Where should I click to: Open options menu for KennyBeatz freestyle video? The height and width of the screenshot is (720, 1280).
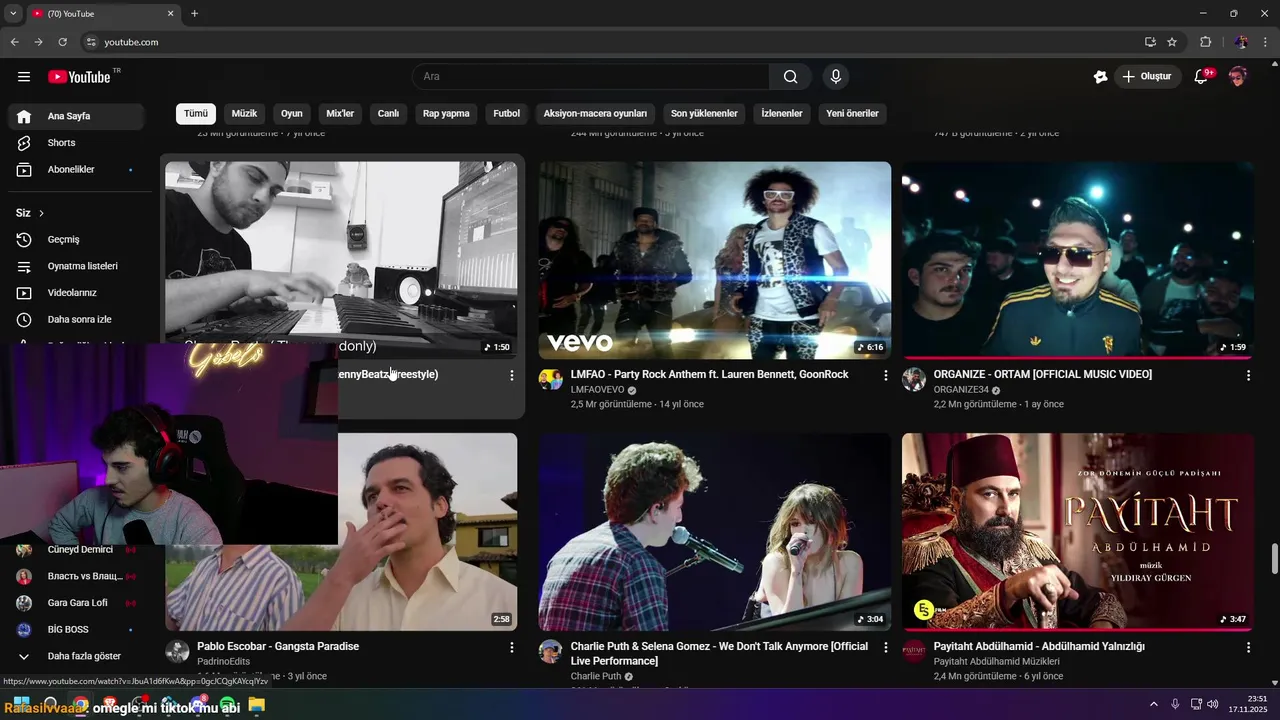pyautogui.click(x=512, y=375)
